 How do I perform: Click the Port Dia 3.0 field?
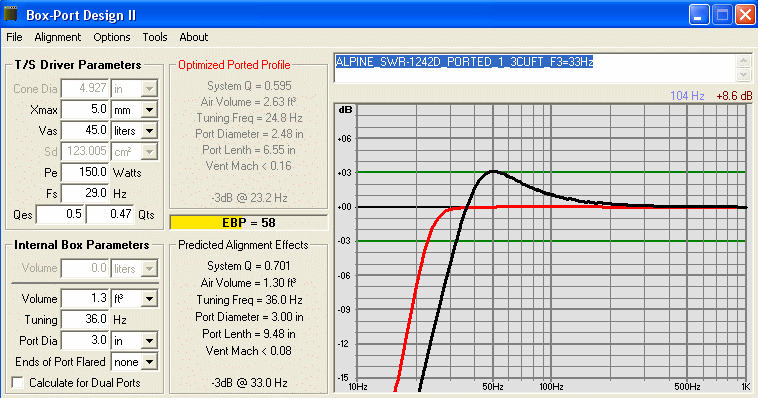pos(85,340)
